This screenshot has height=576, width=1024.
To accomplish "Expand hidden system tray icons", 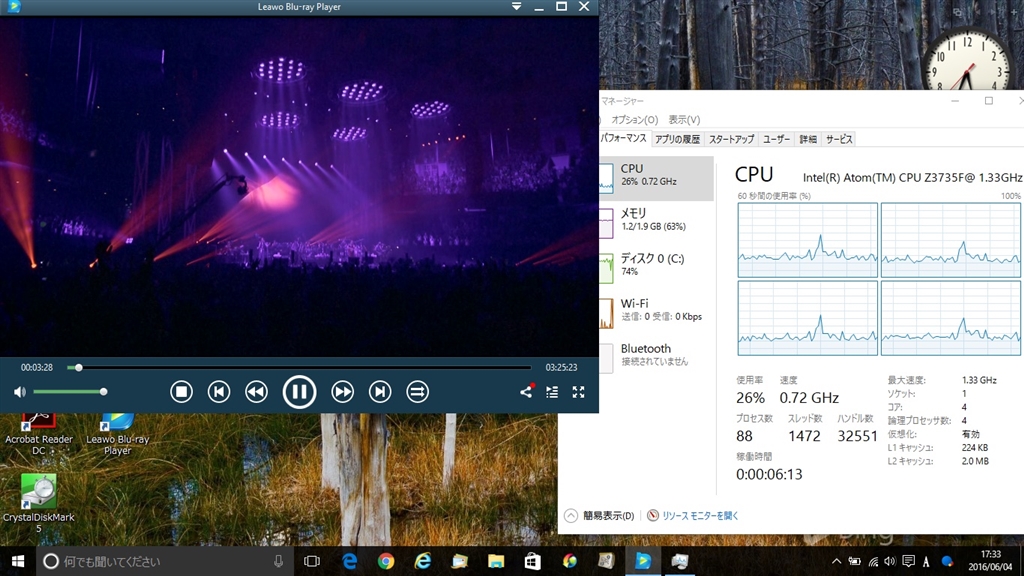I will (x=836, y=561).
